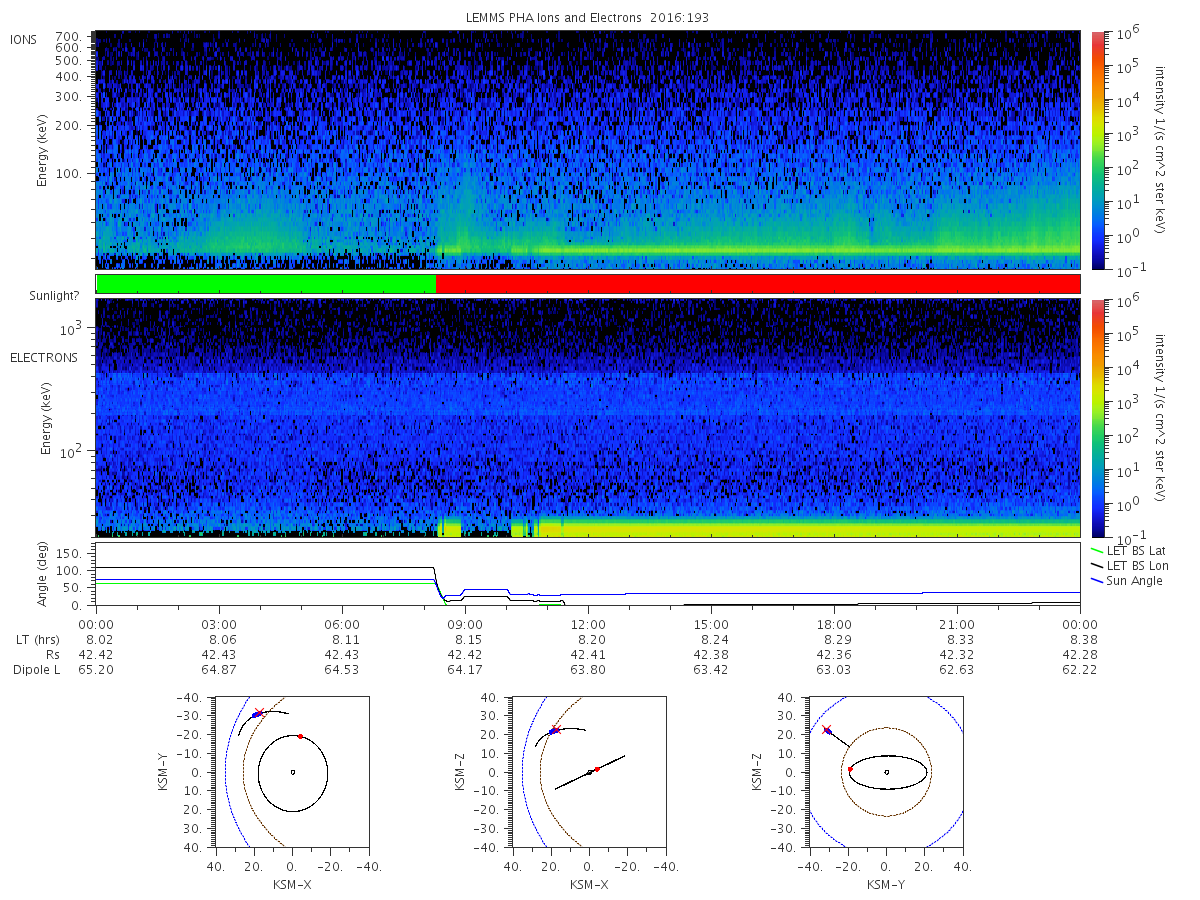Click the plot title 'LEMMS PHA Ions and Electrons 2016:193'
The width and height of the screenshot is (1200, 900).
point(588,17)
